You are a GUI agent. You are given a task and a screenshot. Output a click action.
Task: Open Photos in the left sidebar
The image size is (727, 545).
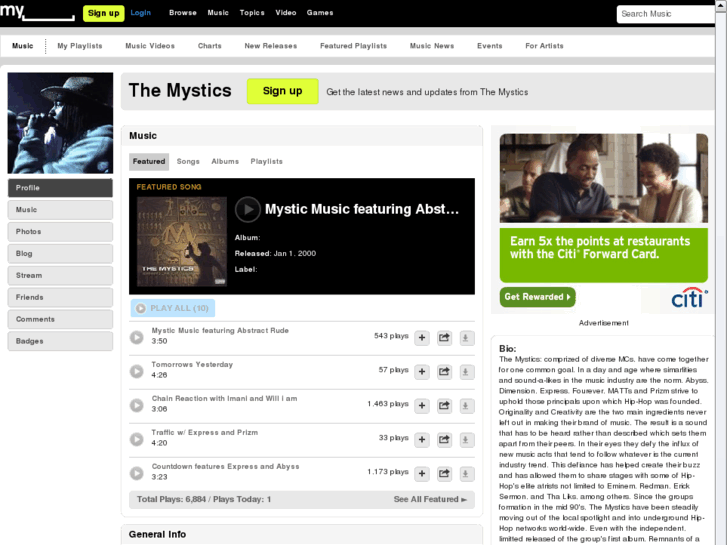pos(60,231)
